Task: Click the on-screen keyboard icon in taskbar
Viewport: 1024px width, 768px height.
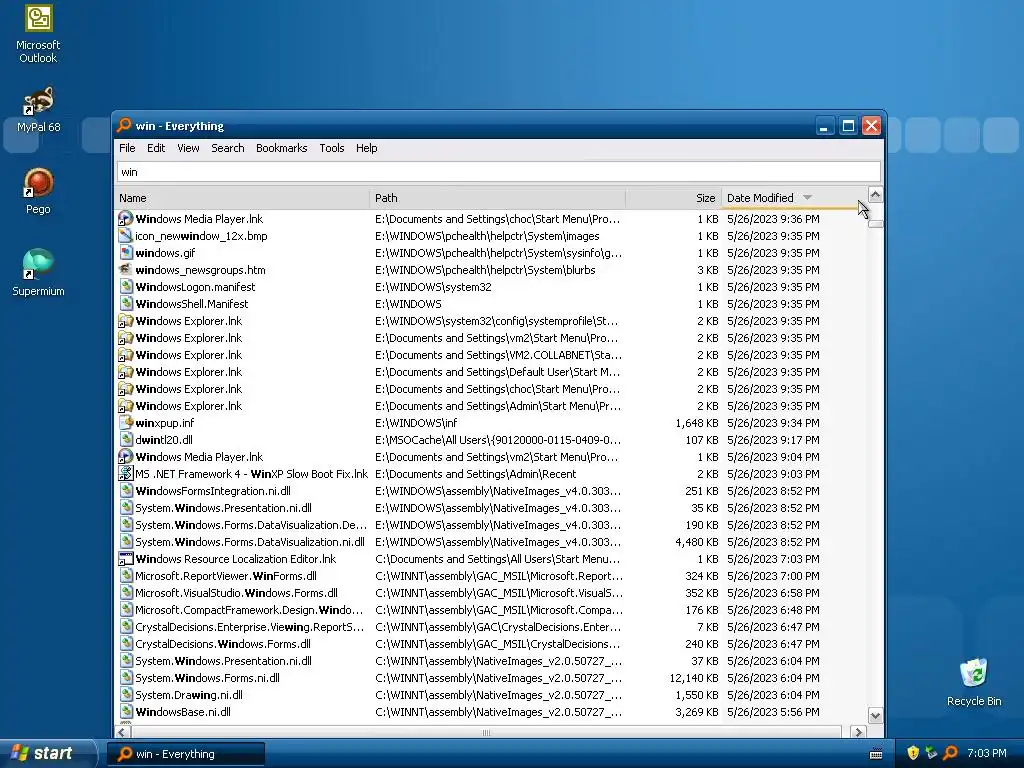Action: click(x=876, y=754)
